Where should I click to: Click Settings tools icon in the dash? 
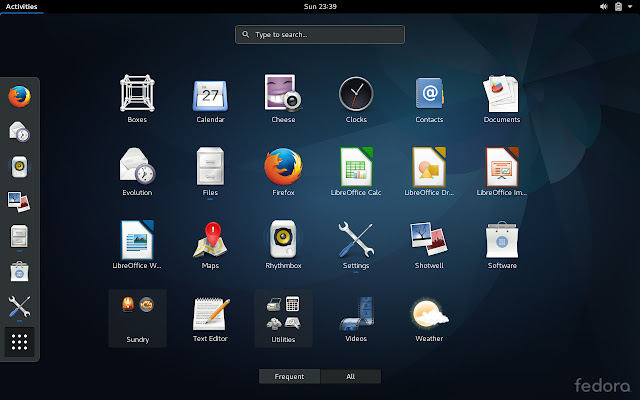[19, 307]
